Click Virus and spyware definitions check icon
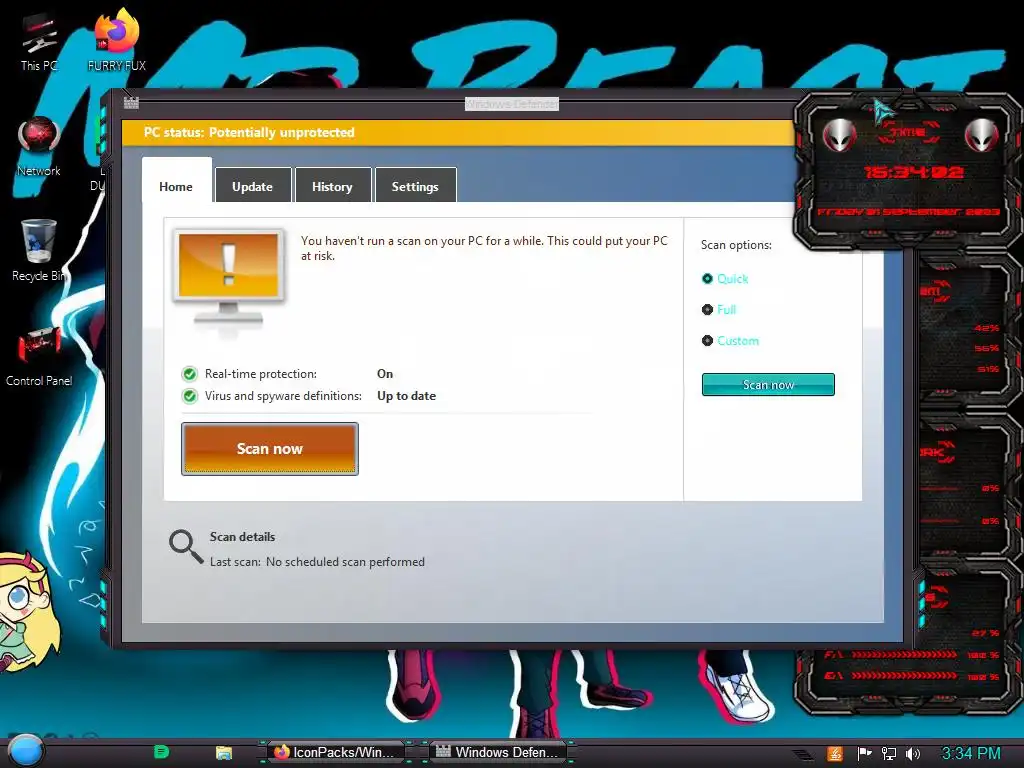The image size is (1024, 768). click(189, 396)
